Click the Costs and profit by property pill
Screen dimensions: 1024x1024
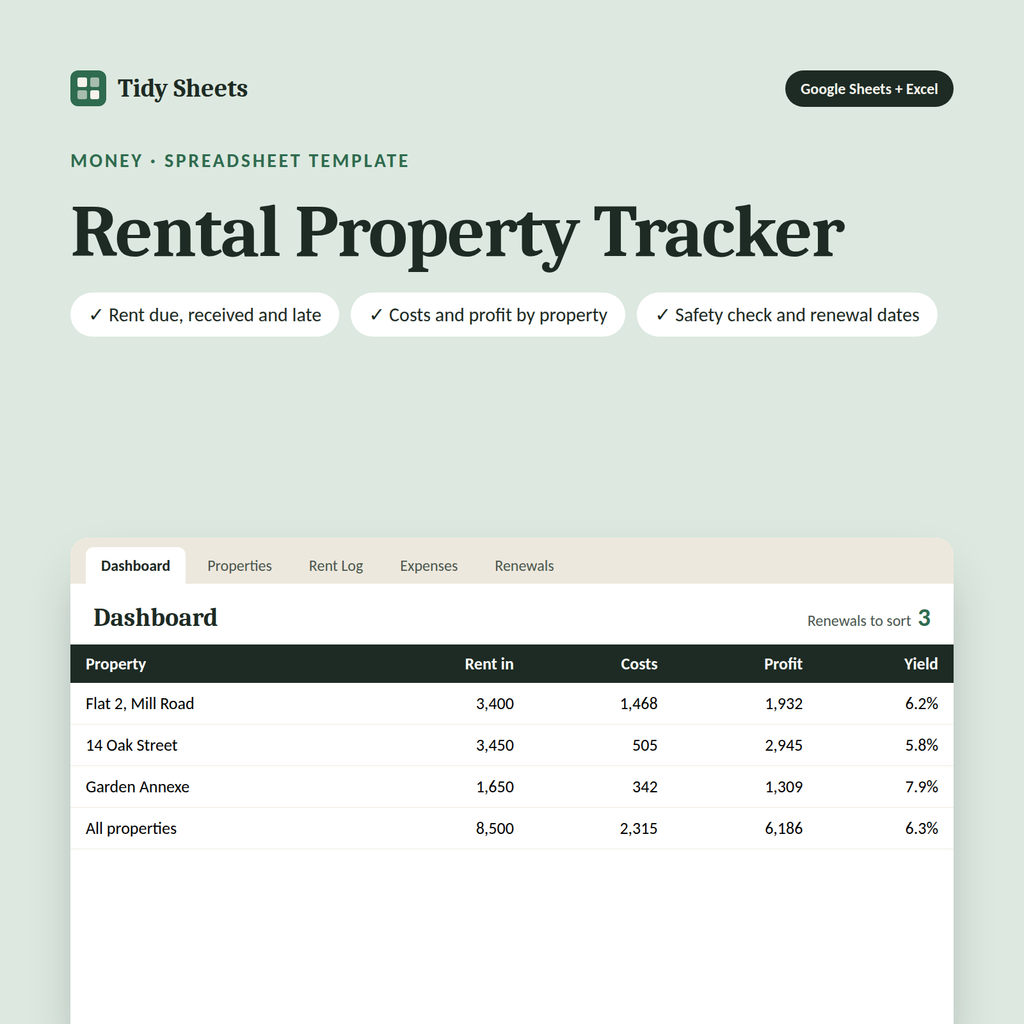pyautogui.click(x=488, y=315)
